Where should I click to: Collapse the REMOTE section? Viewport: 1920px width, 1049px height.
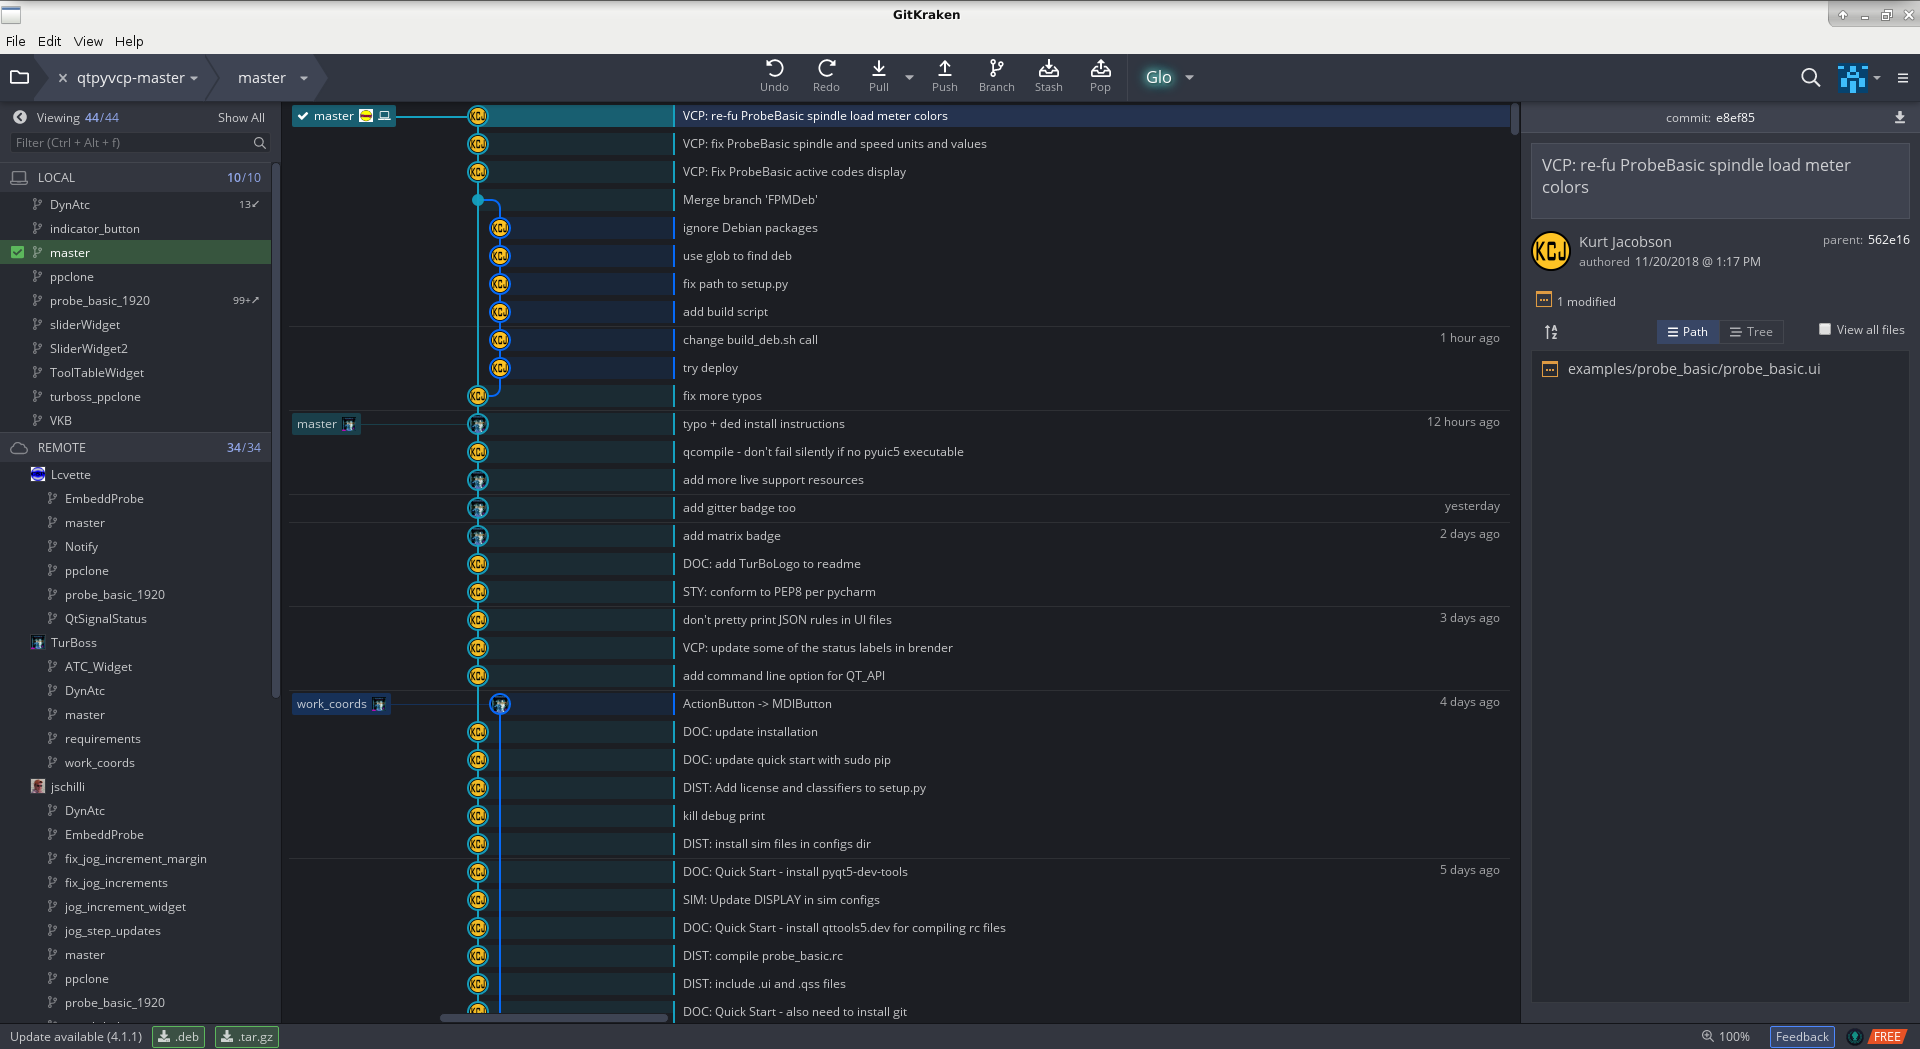click(x=135, y=447)
